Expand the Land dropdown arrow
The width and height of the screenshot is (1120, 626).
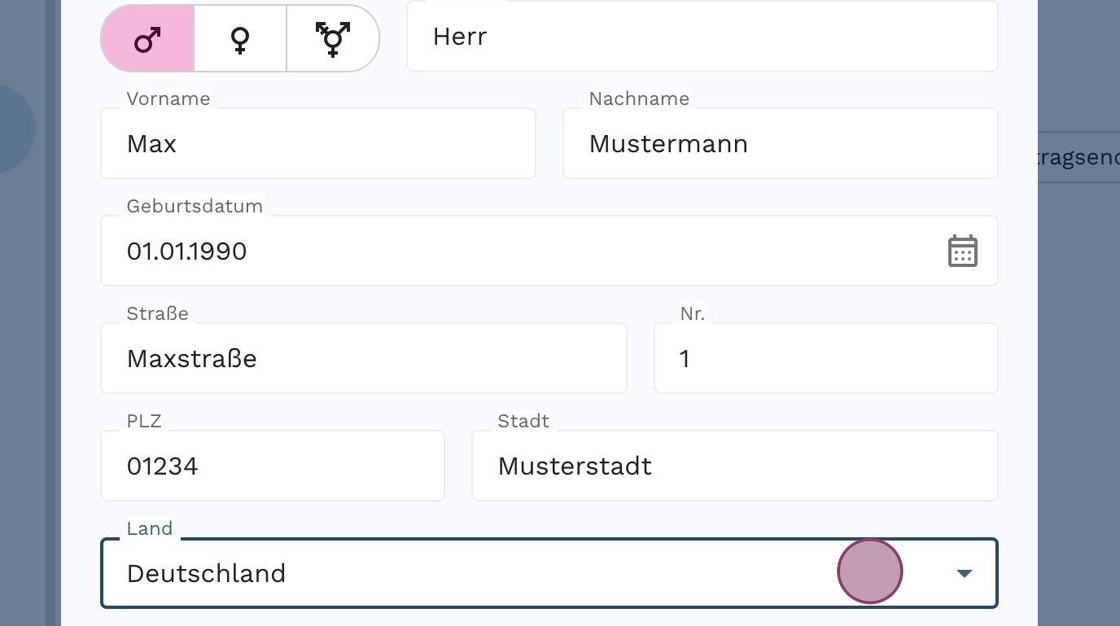point(964,573)
